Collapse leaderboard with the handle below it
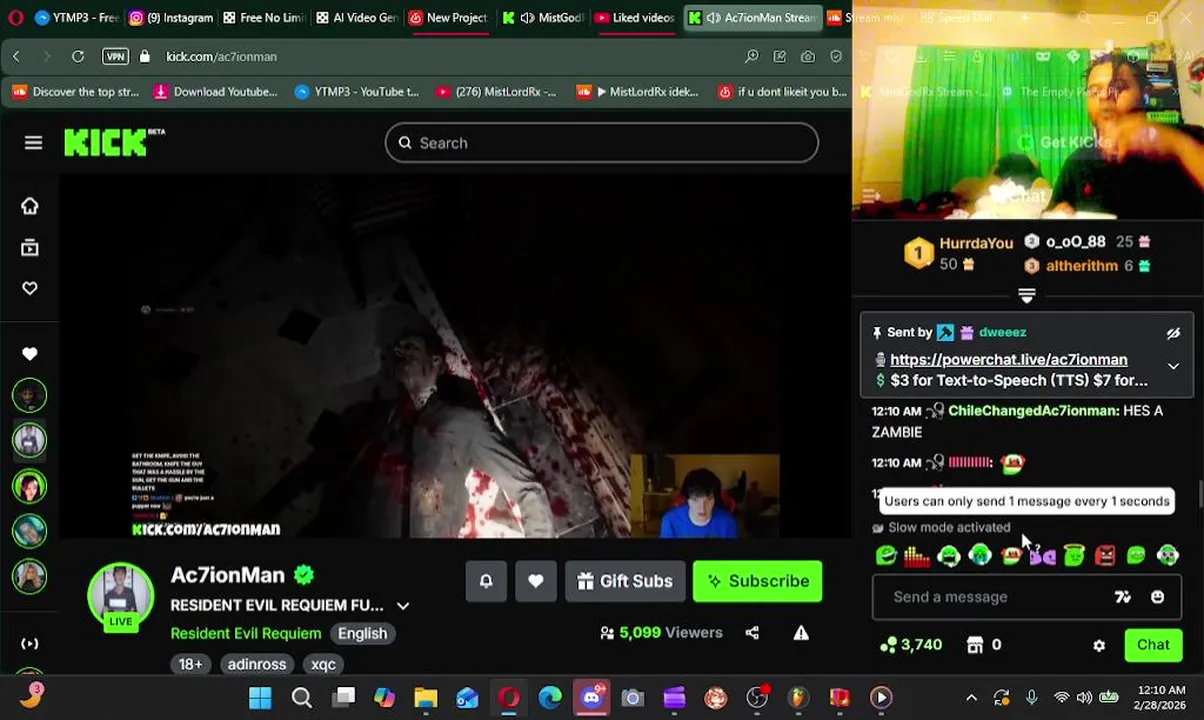Viewport: 1204px width, 720px height. [1026, 295]
